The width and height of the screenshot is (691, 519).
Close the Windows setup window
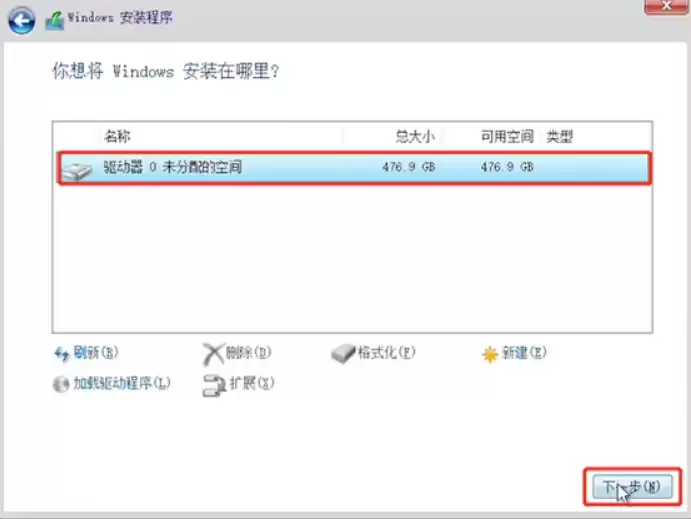coord(666,6)
